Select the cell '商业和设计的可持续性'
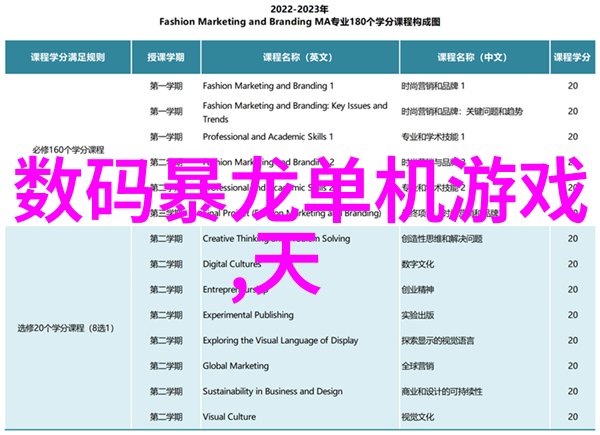Screen dimensions: 600x435 coord(442,391)
